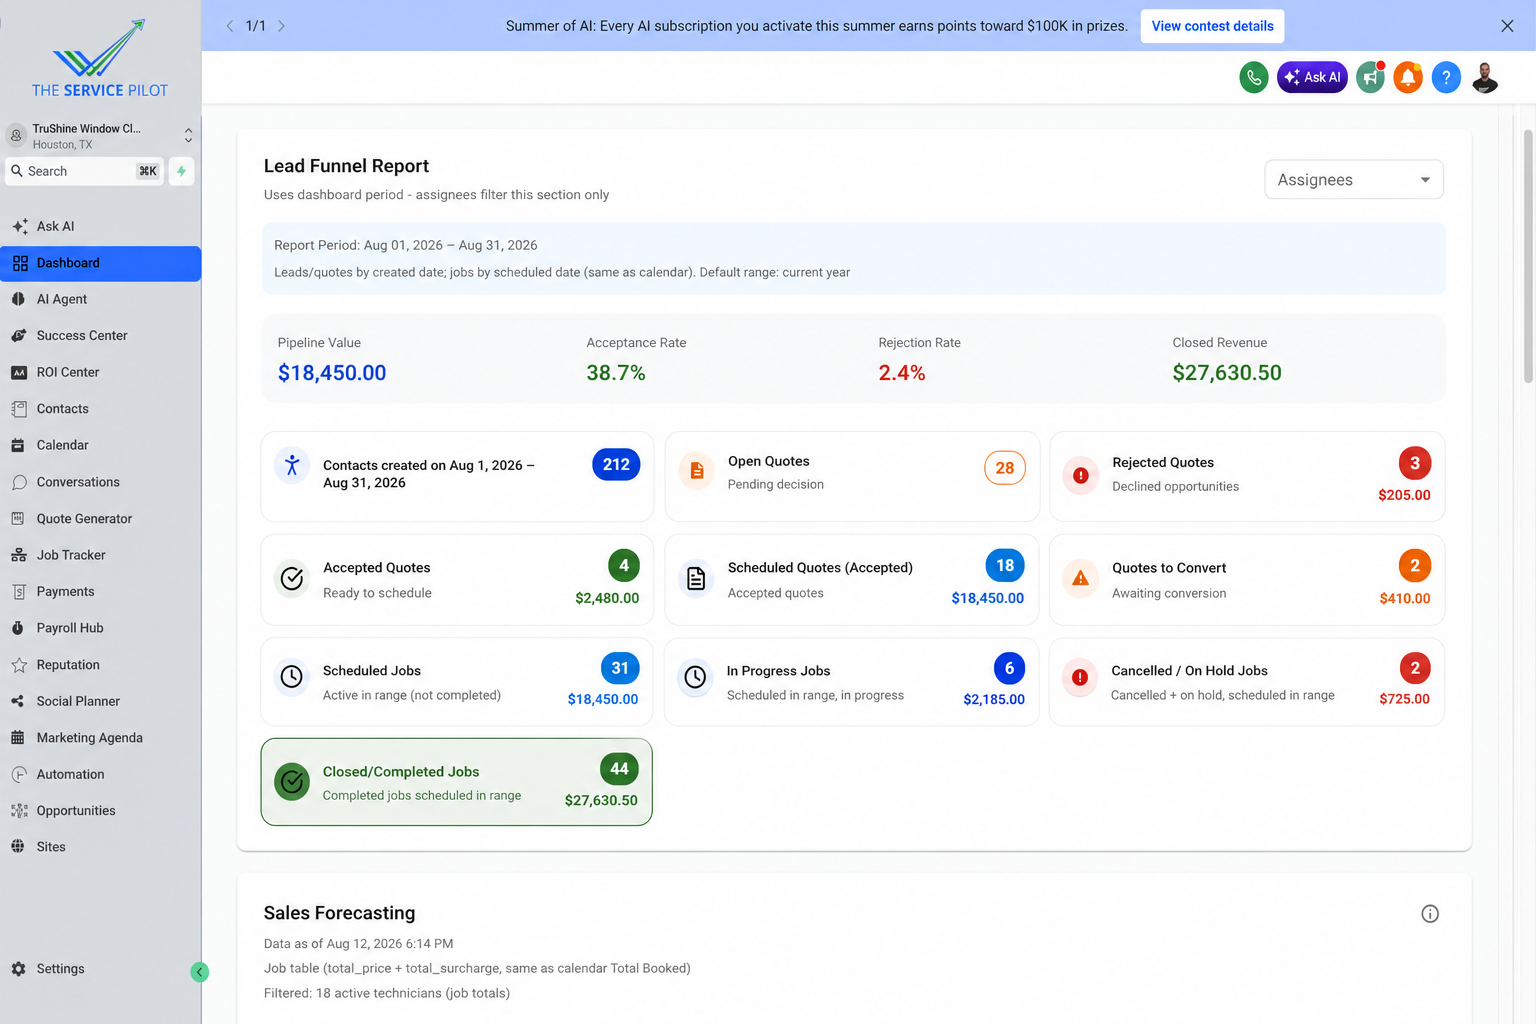The image size is (1536, 1024).
Task: Click the Quotes to Convert warning icon
Action: 1080,578
